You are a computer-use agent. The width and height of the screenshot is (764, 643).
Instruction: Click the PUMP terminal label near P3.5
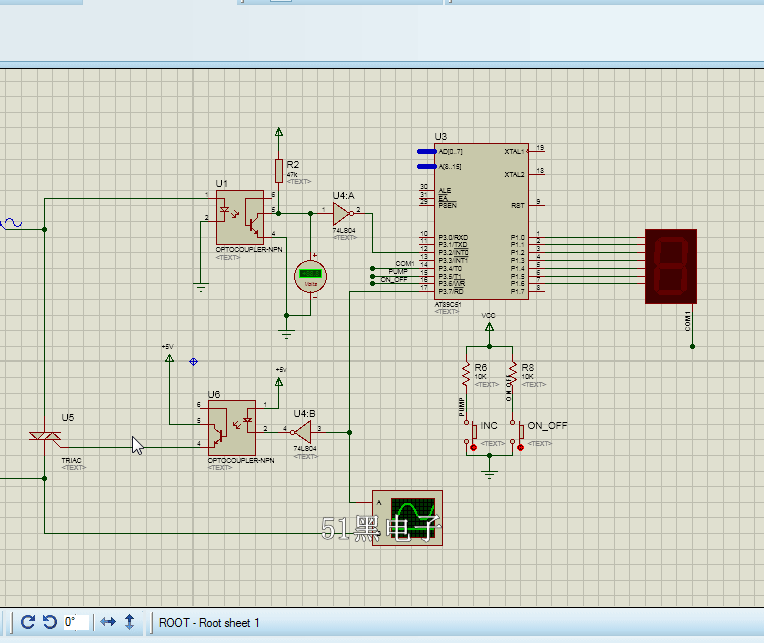click(398, 271)
